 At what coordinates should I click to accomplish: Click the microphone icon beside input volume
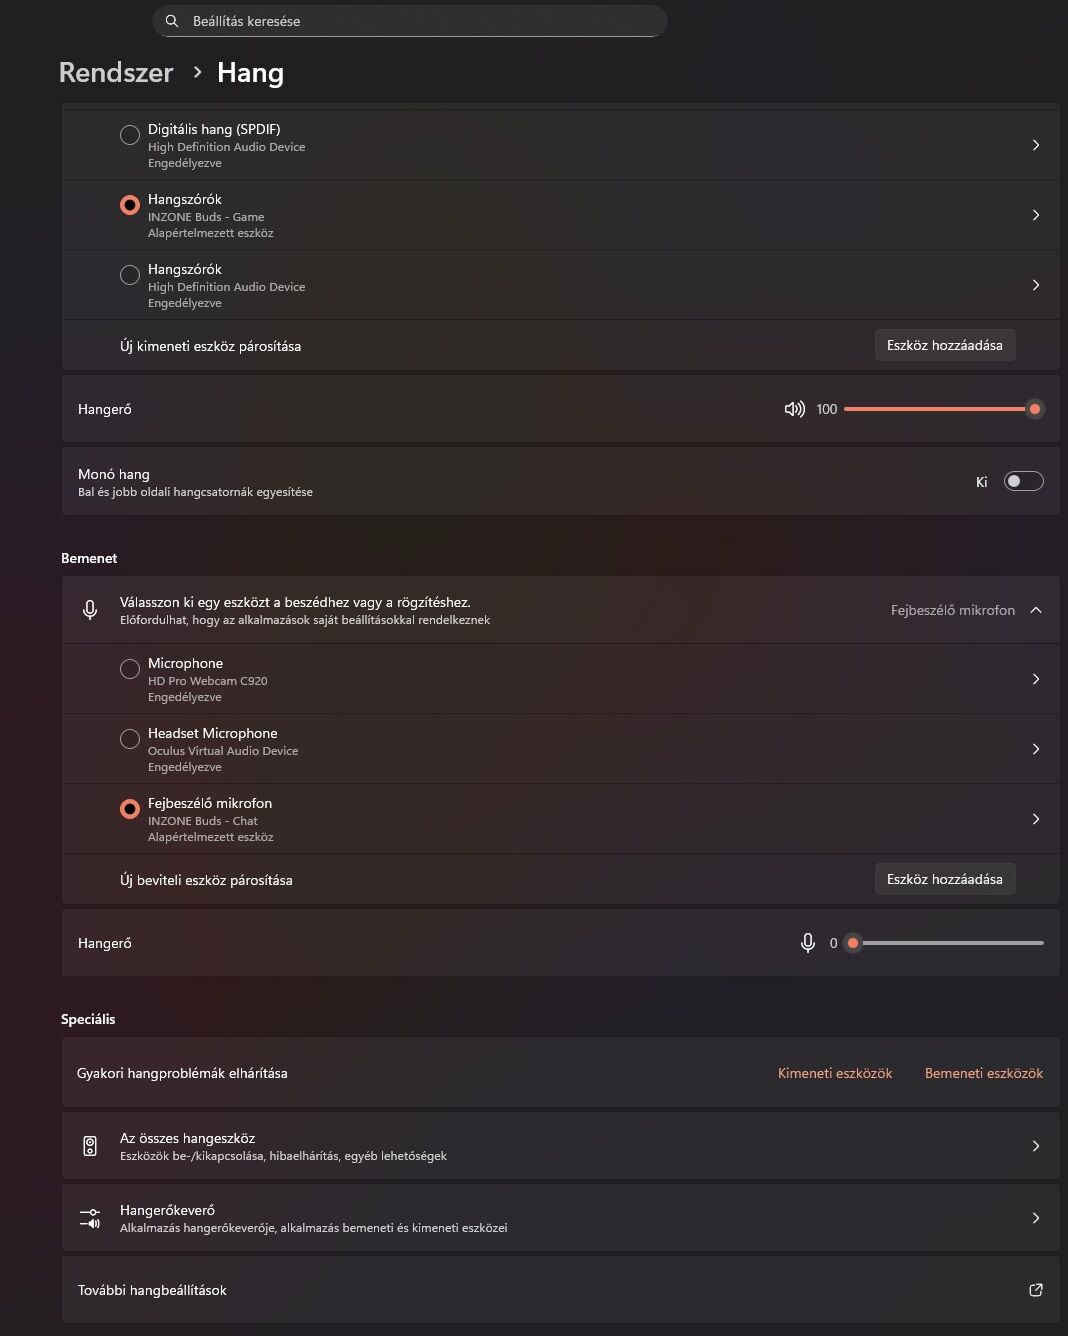coord(808,943)
